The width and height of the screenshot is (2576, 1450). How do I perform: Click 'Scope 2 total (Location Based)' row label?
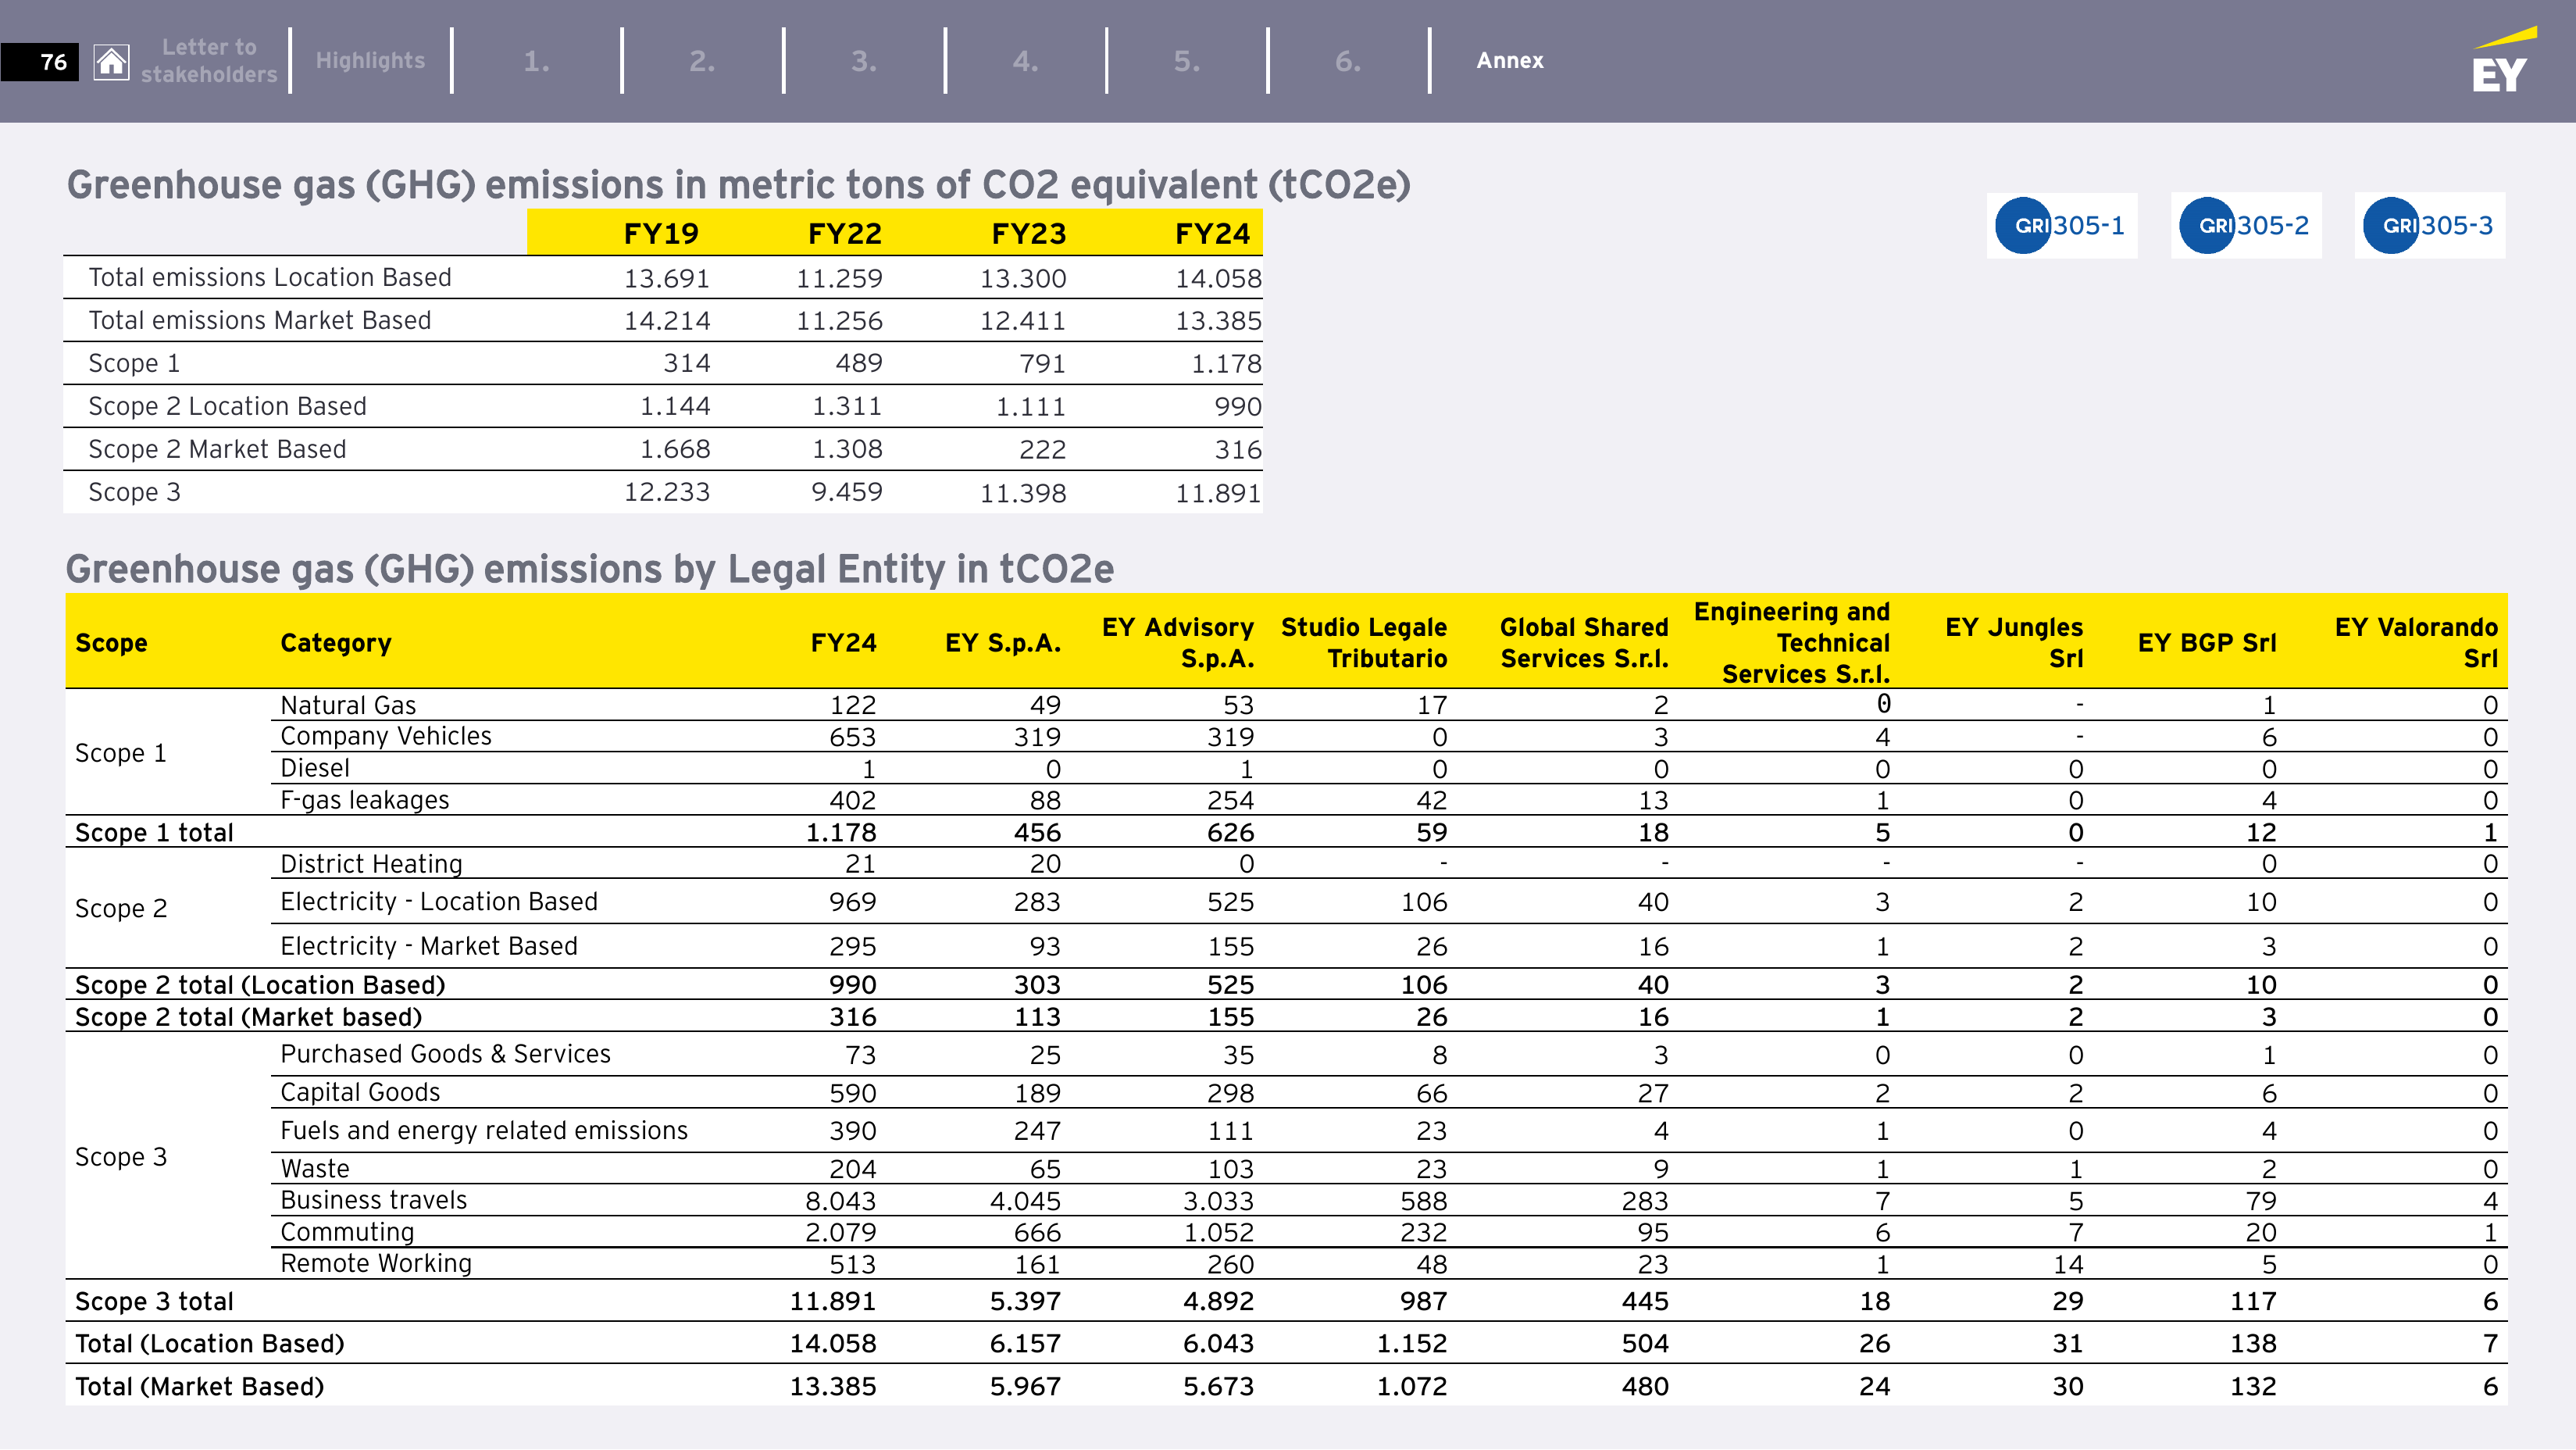tap(260, 986)
